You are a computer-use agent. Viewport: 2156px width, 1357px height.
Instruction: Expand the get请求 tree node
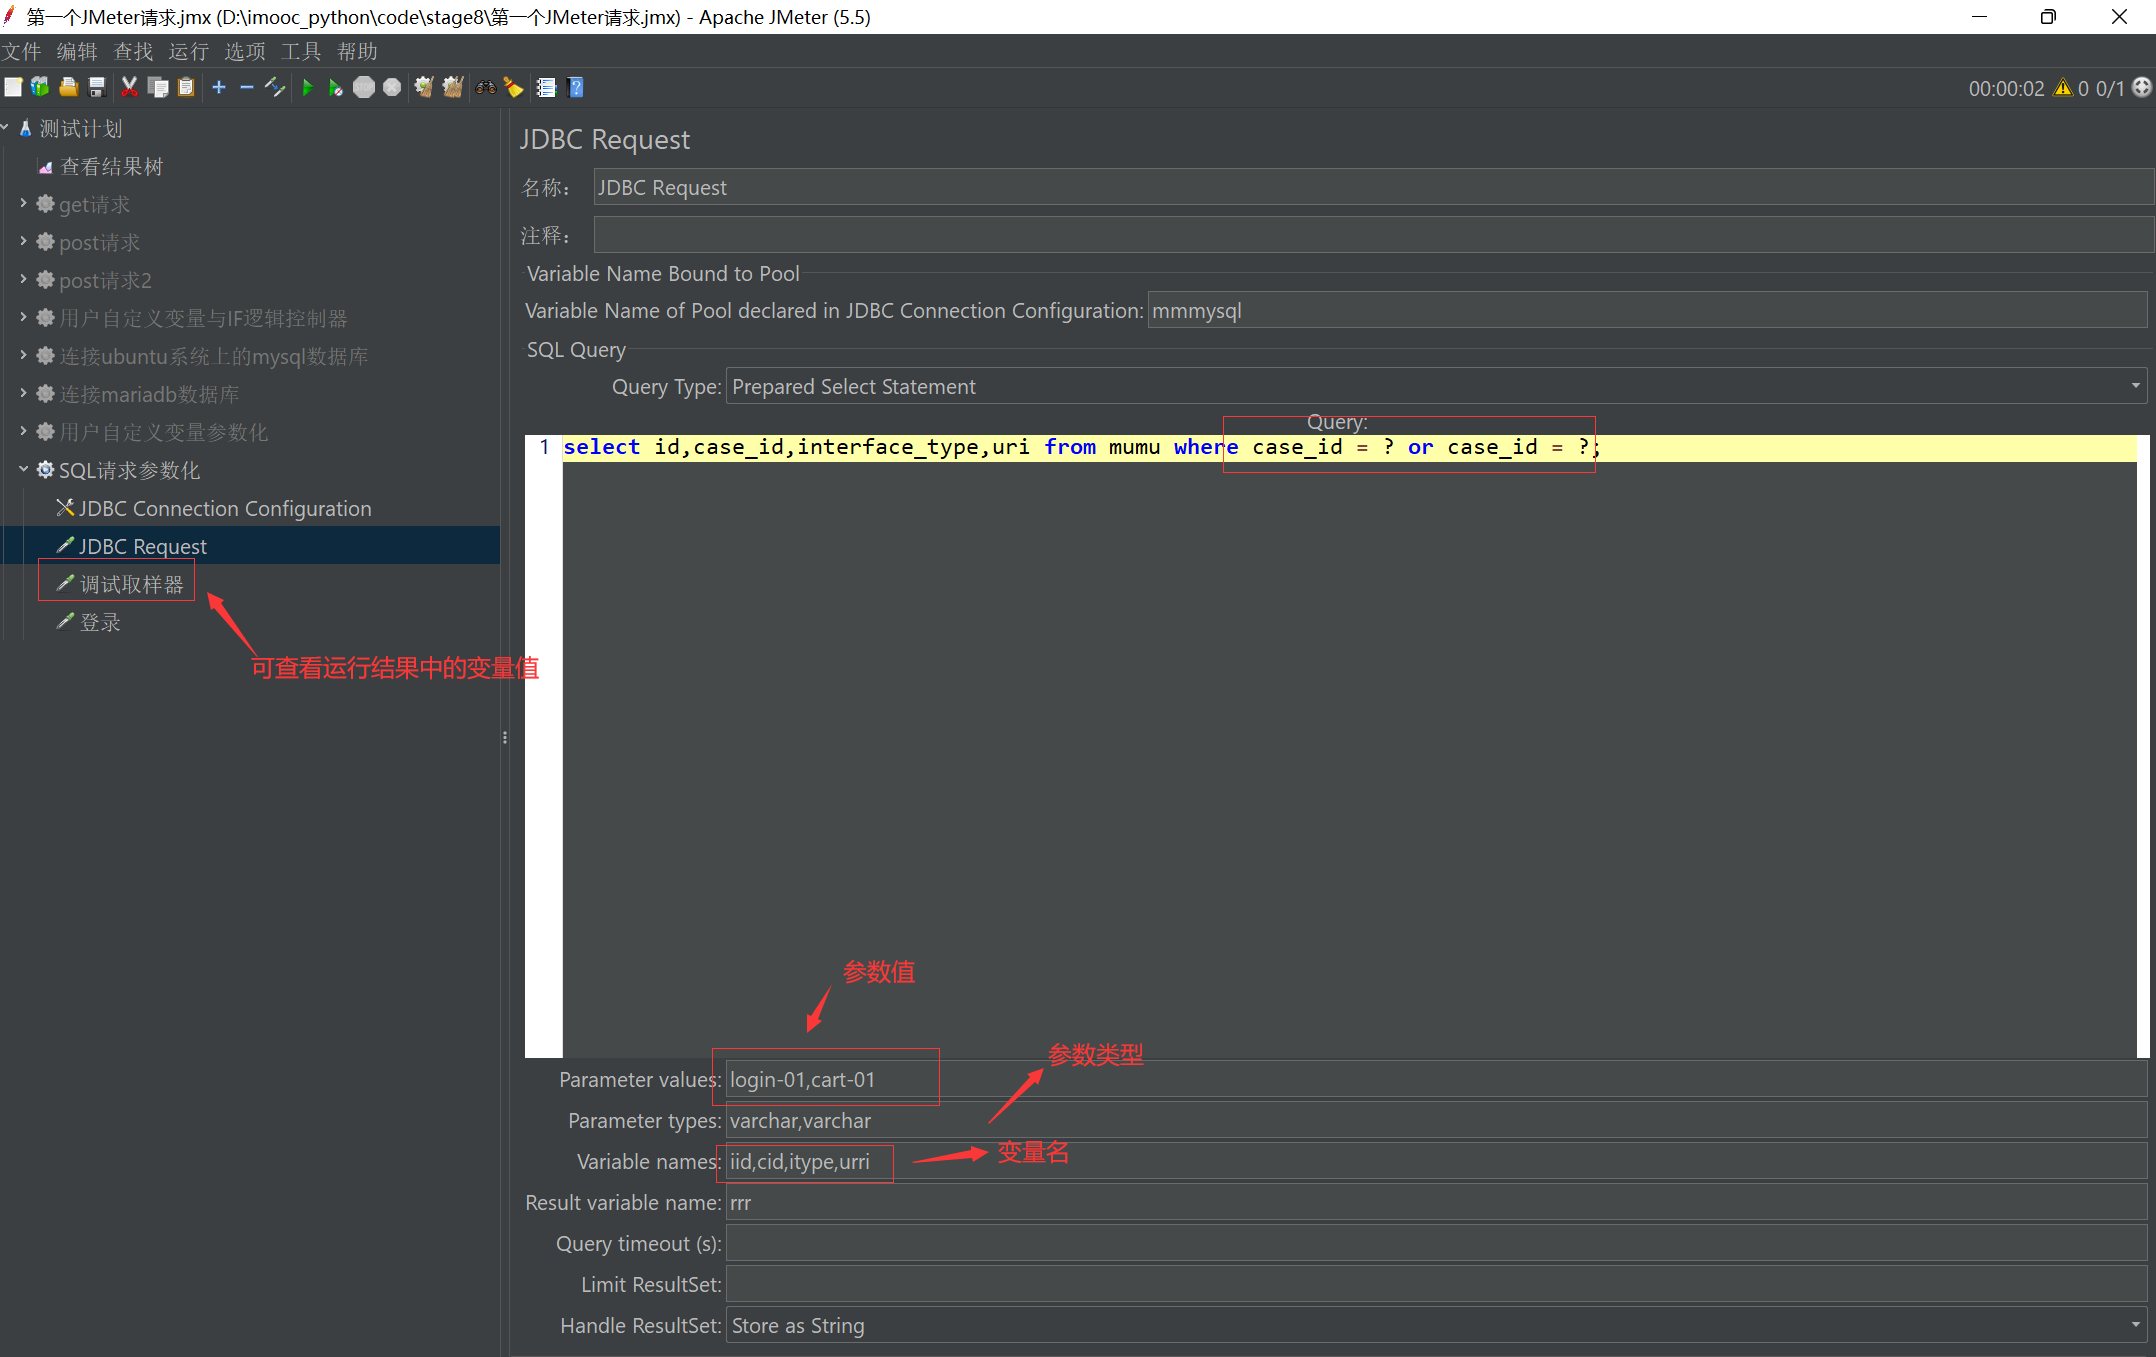click(x=23, y=204)
